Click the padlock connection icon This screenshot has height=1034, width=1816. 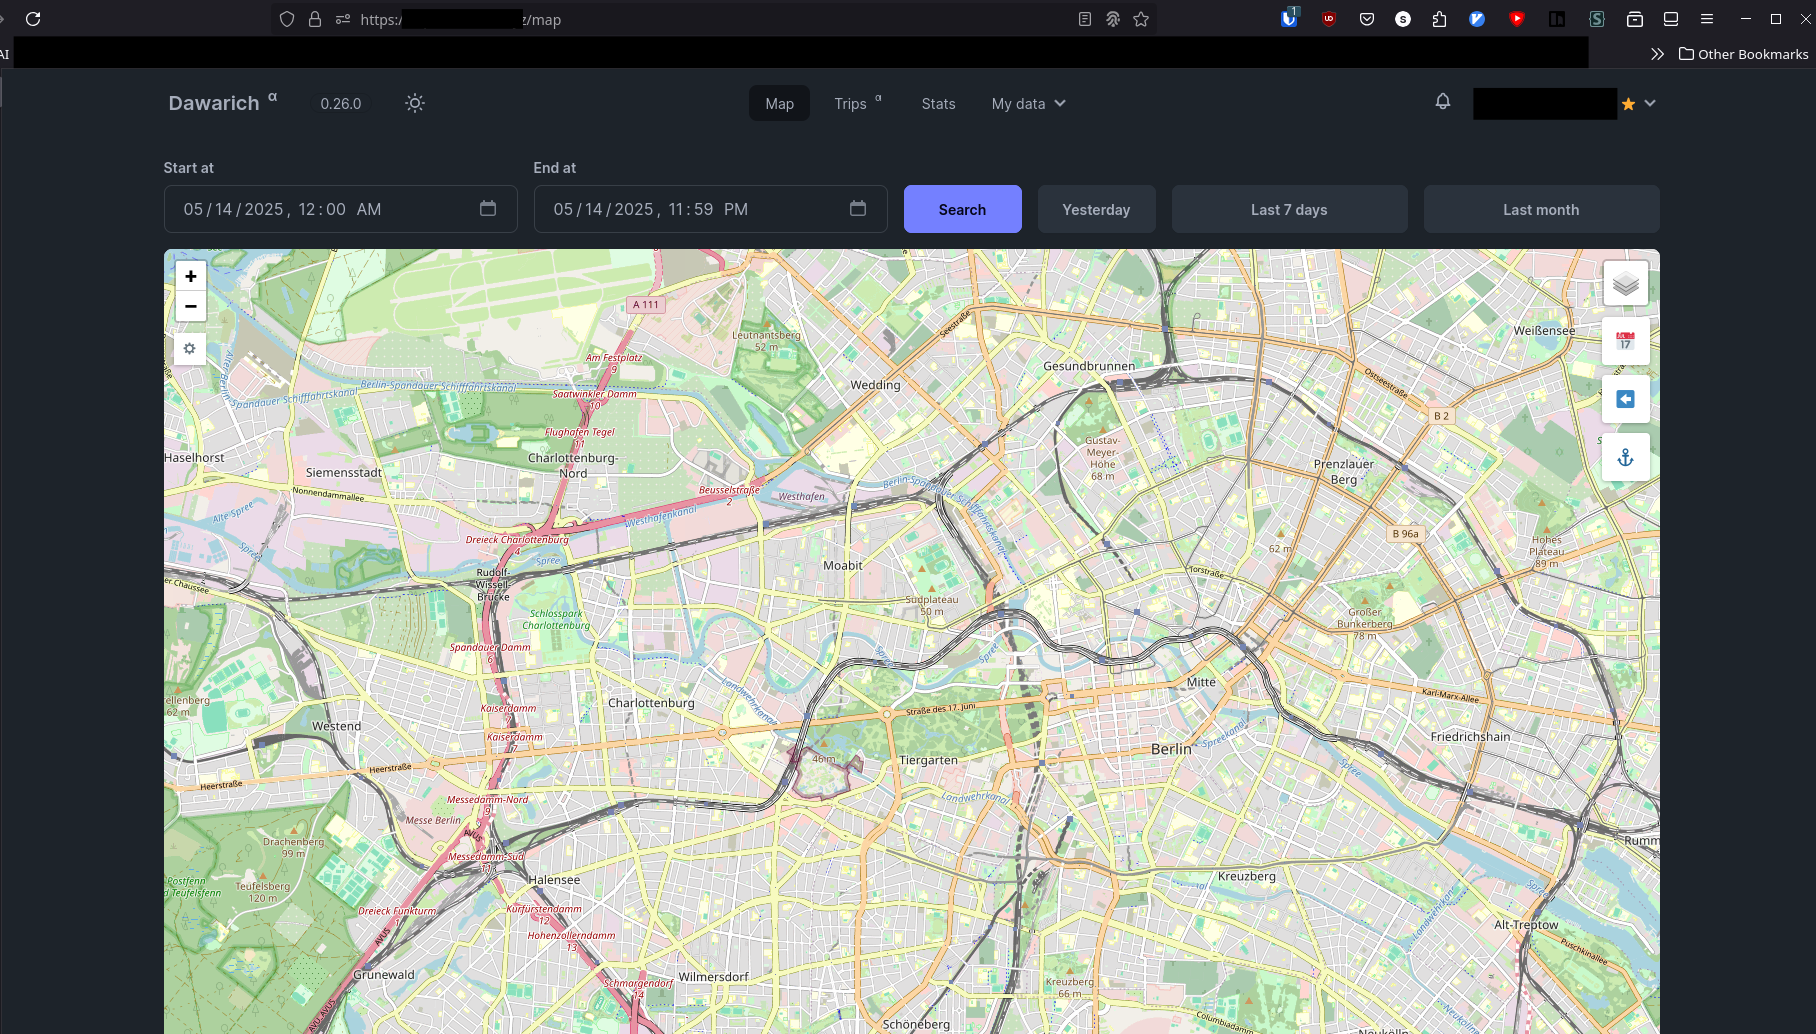point(315,19)
